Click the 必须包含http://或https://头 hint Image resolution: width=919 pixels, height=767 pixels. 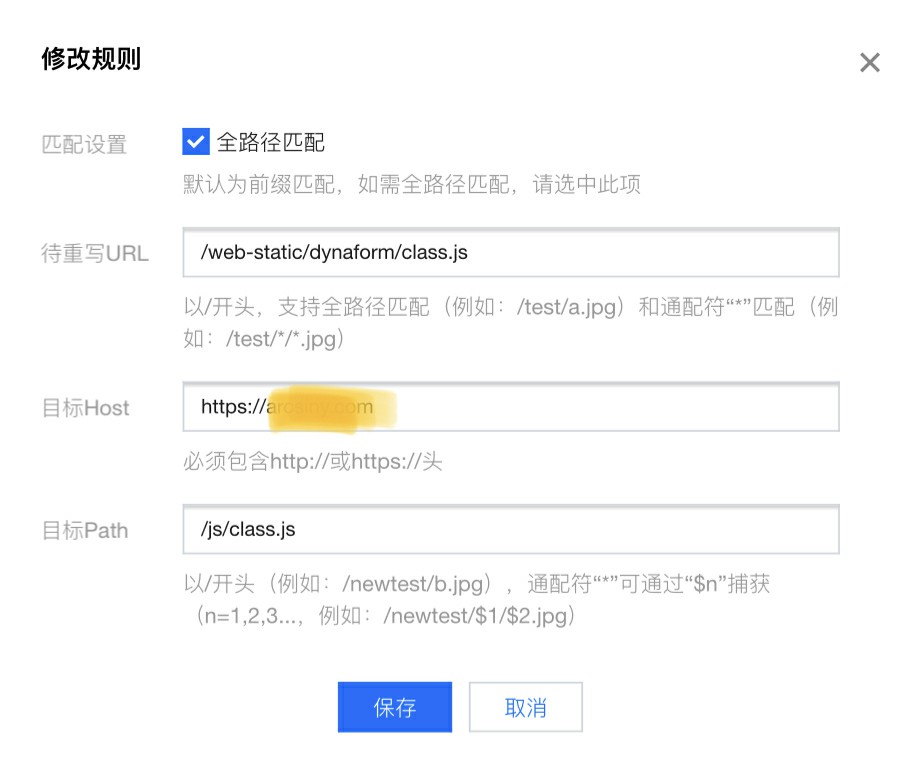(x=312, y=461)
